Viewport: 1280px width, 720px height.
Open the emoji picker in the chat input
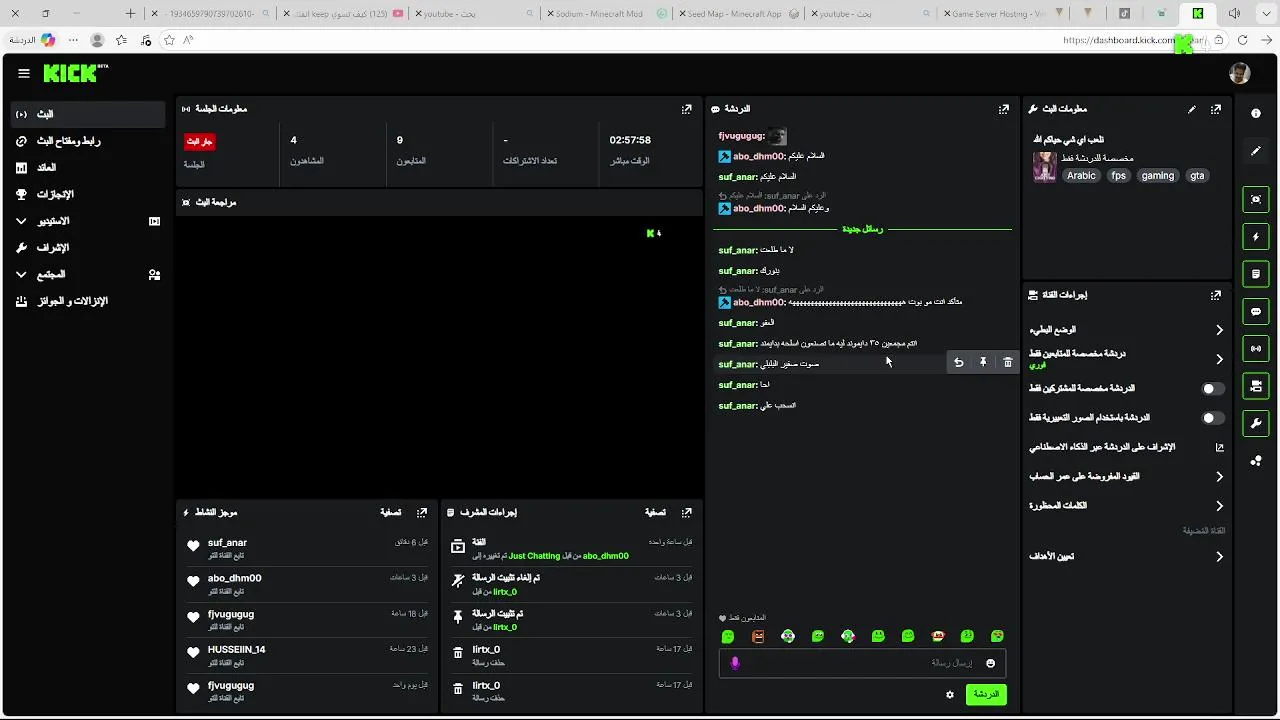[x=991, y=663]
